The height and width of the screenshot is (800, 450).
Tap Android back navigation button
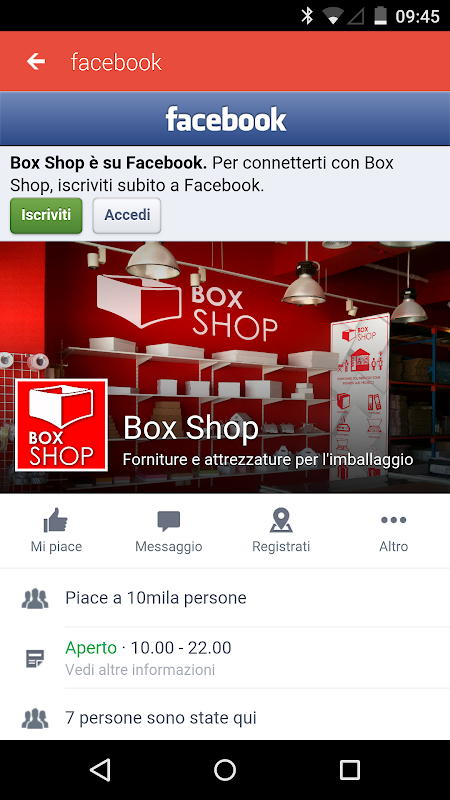(100, 769)
